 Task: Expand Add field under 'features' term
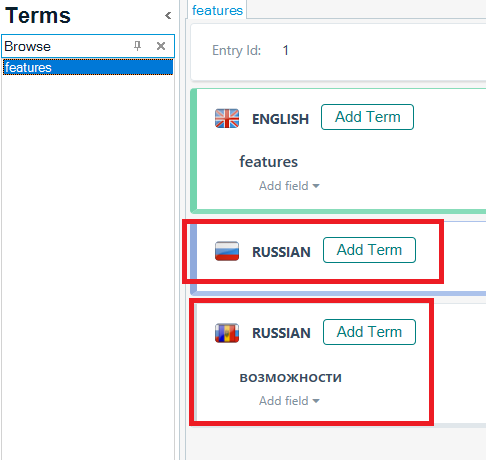click(x=289, y=186)
